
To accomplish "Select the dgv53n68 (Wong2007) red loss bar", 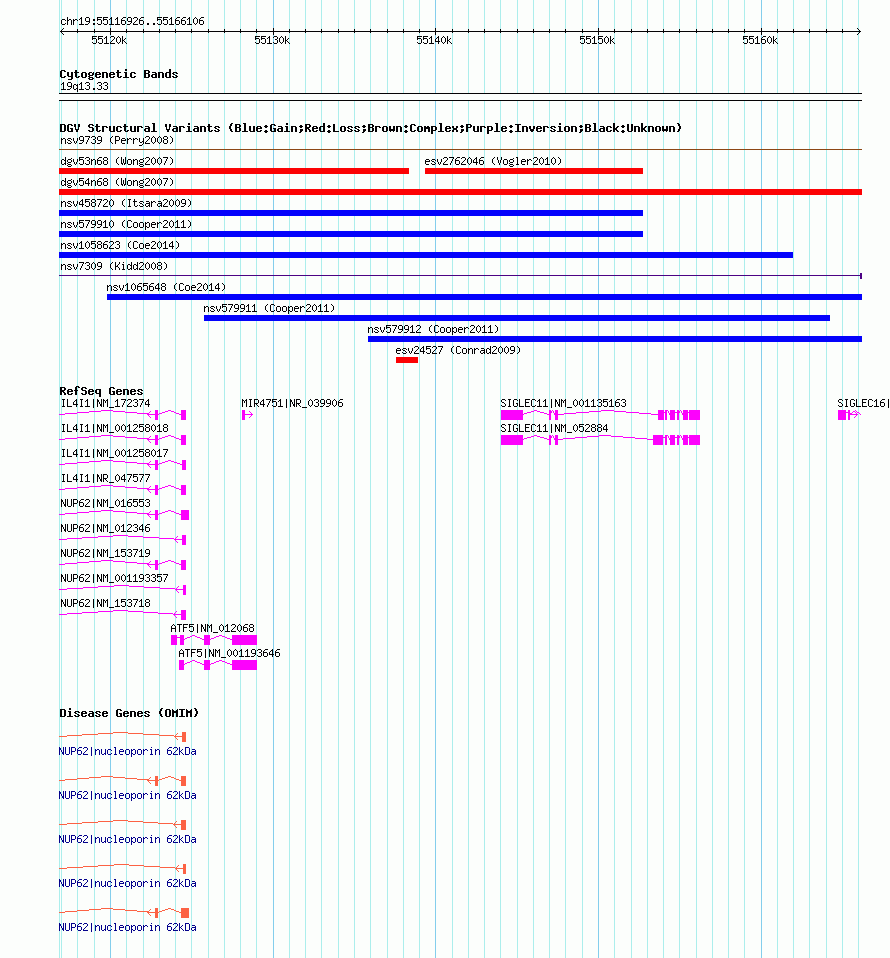I will pos(234,171).
